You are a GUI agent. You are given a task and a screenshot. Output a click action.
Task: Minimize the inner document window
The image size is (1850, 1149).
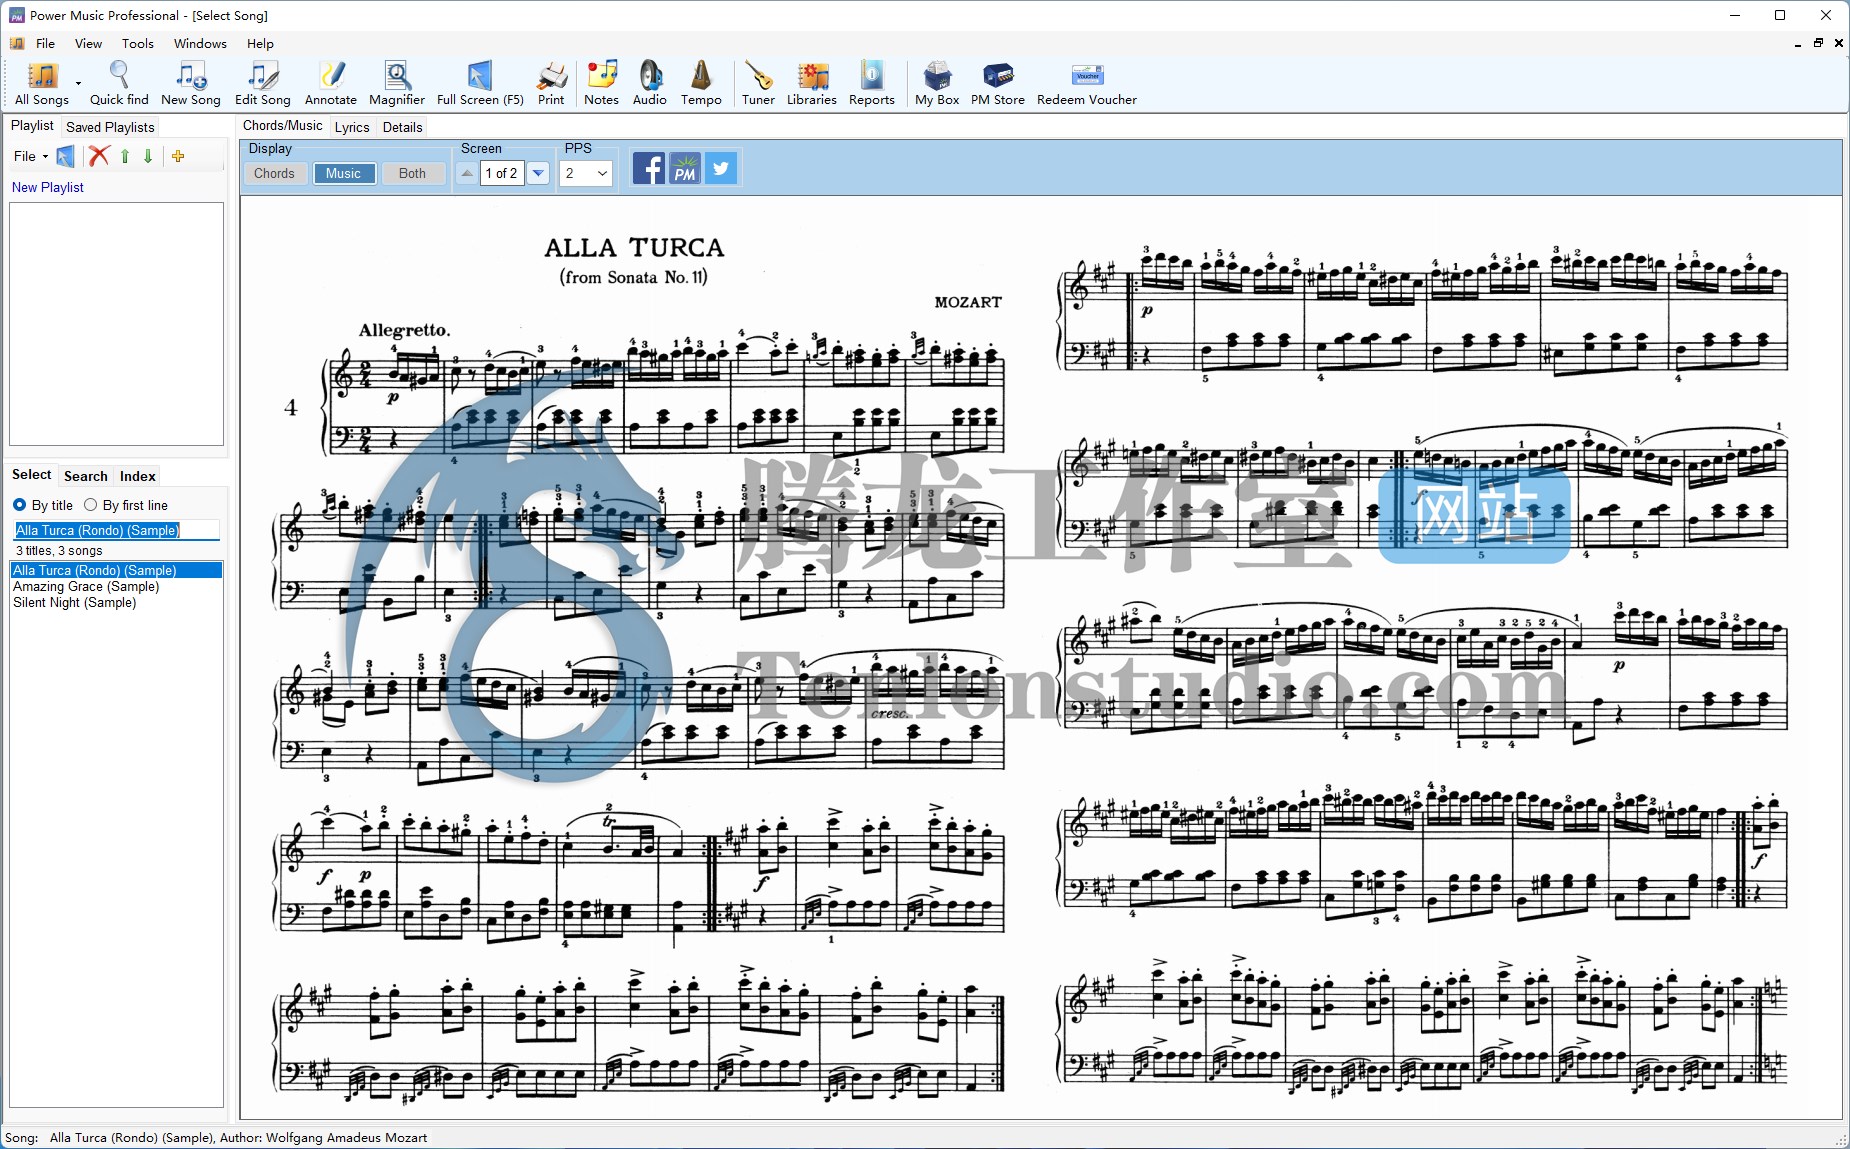[x=1798, y=43]
